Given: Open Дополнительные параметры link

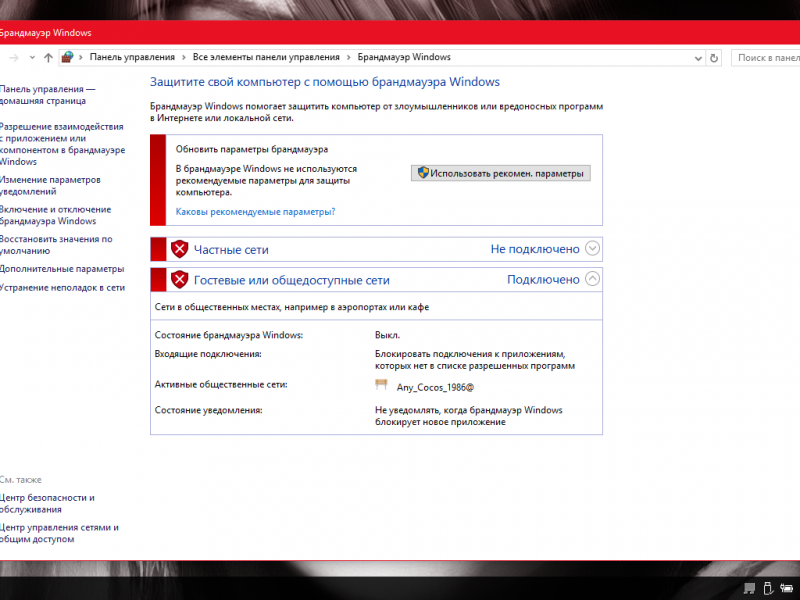Looking at the screenshot, I should 62,269.
